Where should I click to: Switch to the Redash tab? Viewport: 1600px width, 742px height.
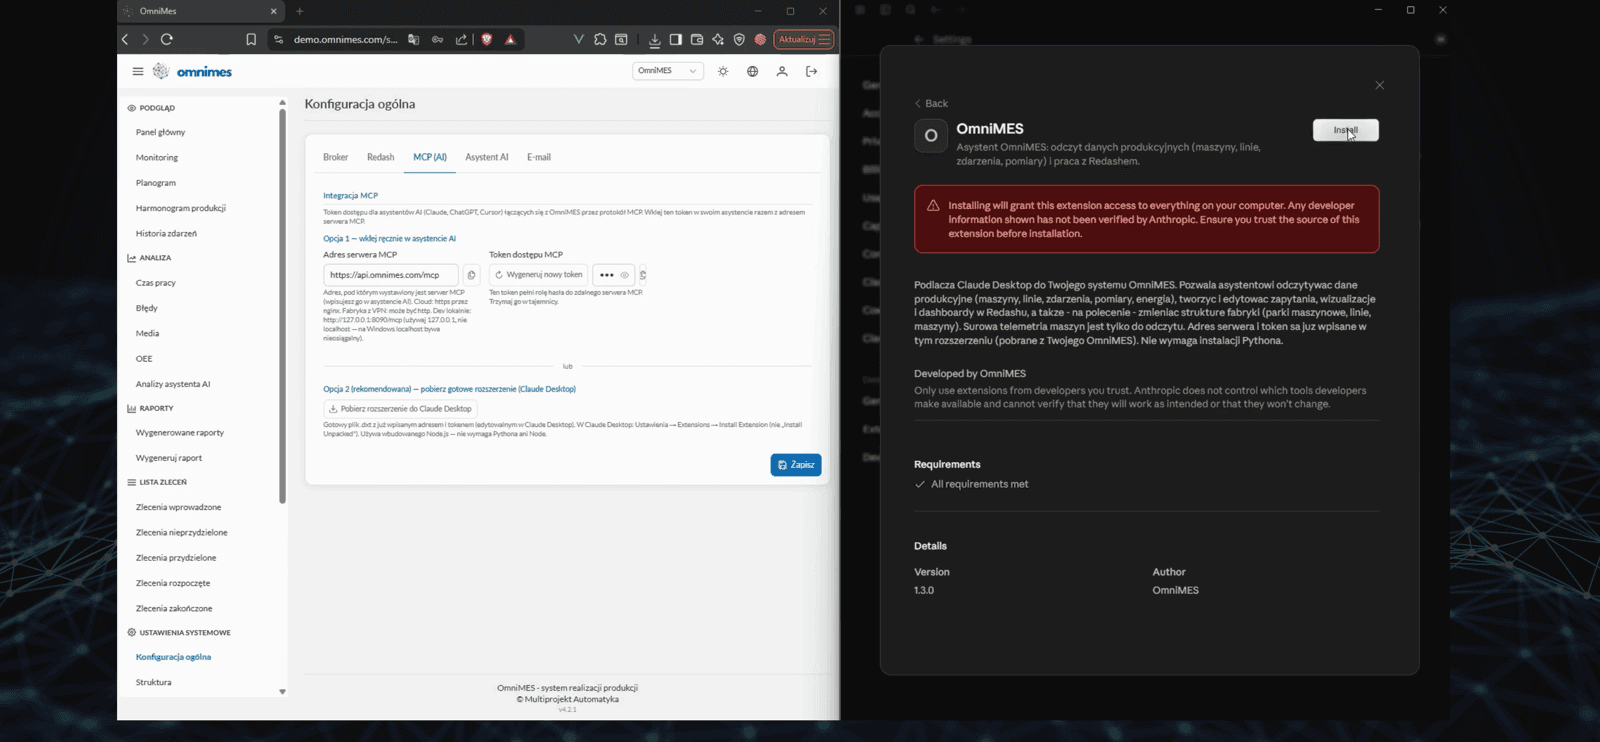[380, 157]
